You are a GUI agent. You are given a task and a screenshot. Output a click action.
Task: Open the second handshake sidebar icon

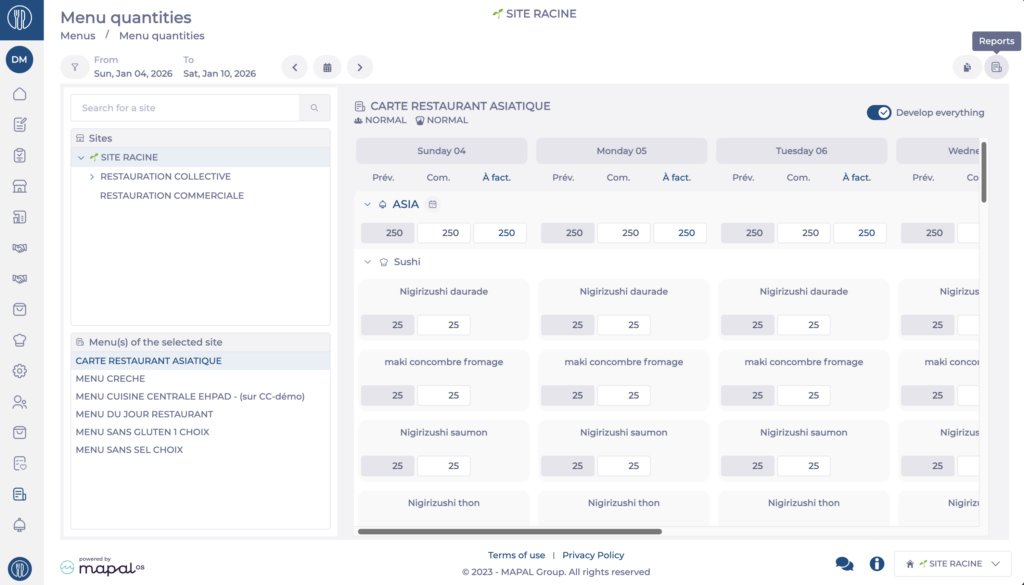[20, 279]
